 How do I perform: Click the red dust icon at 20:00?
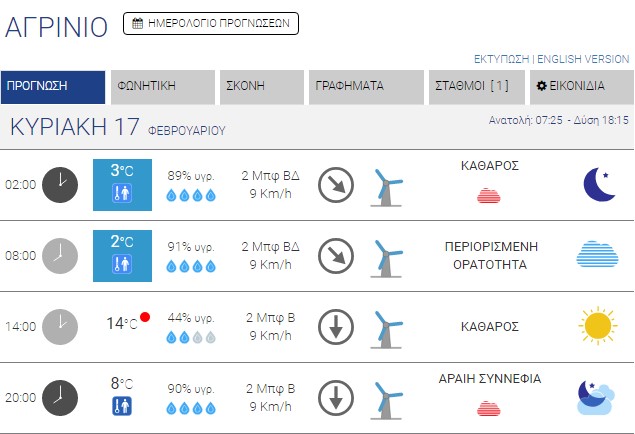[489, 405]
